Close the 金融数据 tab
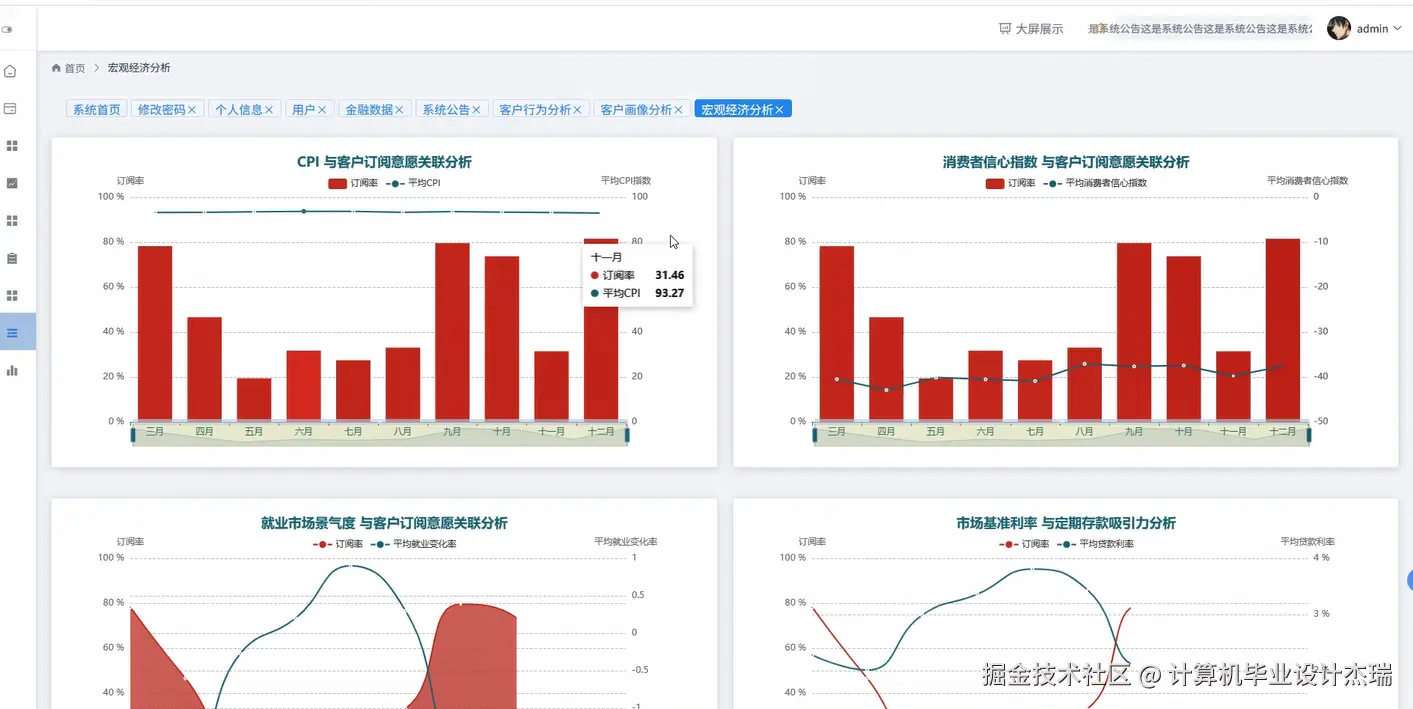The image size is (1413, 709). click(399, 109)
